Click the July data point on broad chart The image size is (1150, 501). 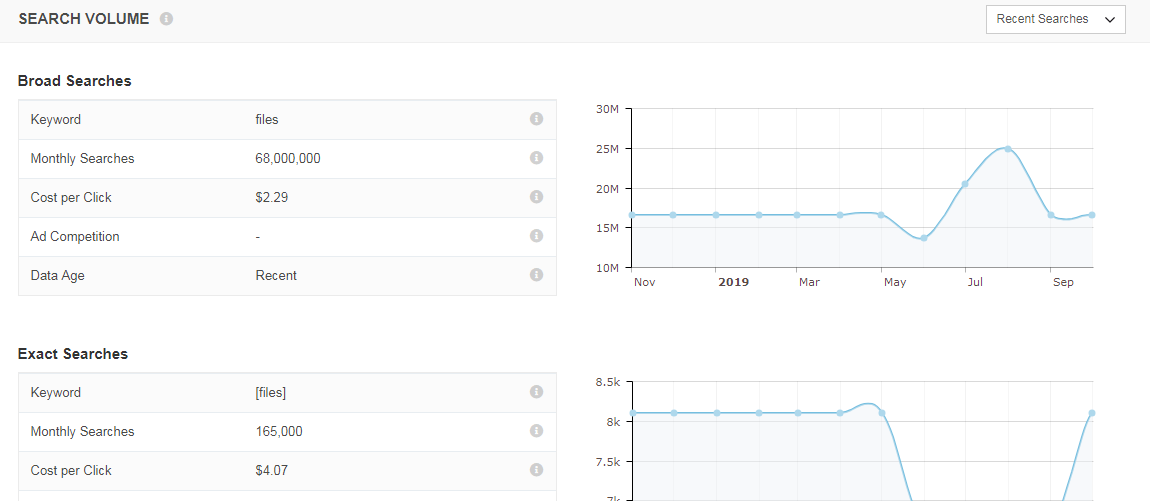tap(965, 183)
